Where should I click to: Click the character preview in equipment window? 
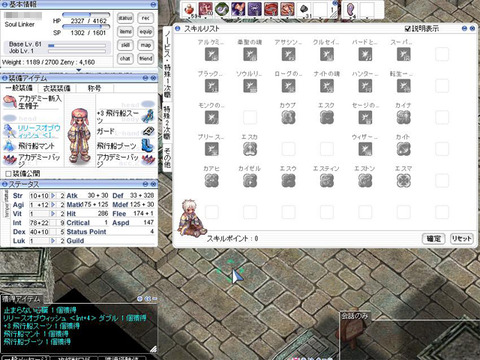click(x=79, y=135)
